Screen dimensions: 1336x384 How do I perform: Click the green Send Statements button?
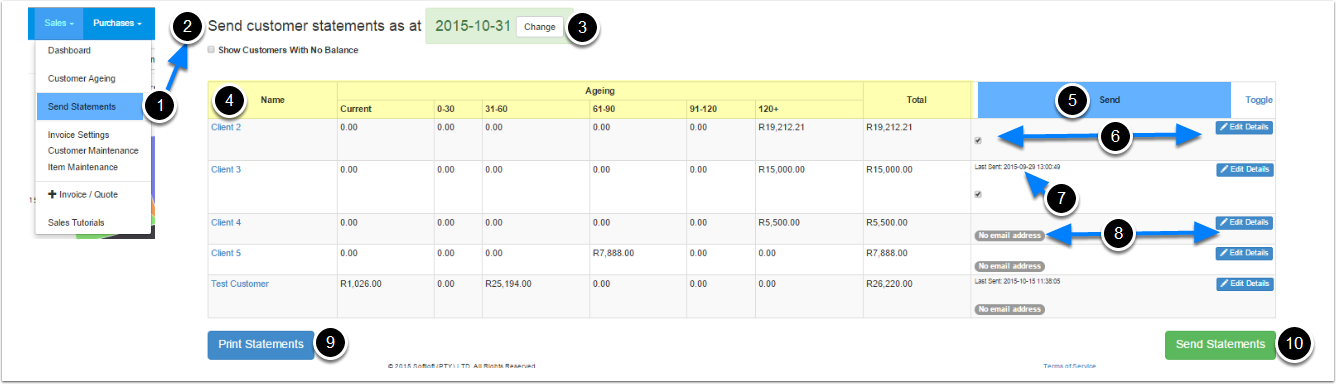coord(1220,344)
